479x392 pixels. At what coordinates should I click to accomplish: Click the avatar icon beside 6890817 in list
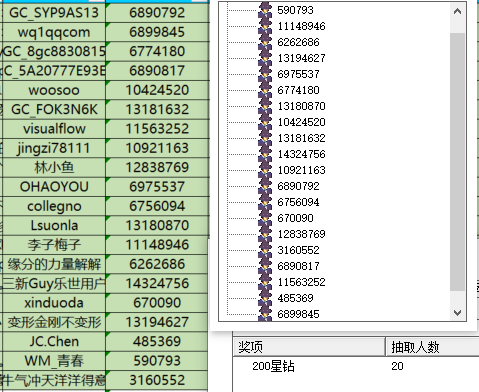point(265,266)
